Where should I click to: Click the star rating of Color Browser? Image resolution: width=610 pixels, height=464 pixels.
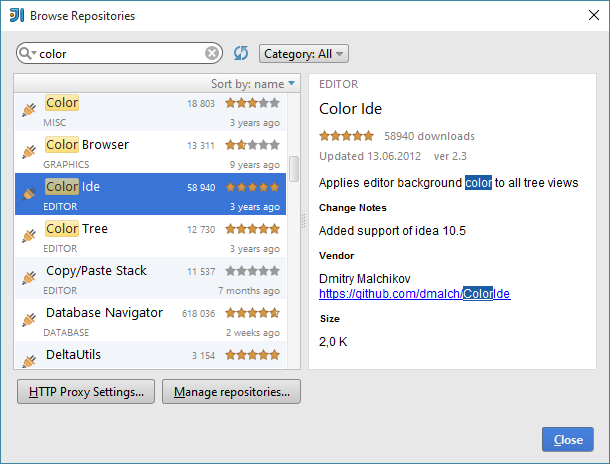coord(252,145)
